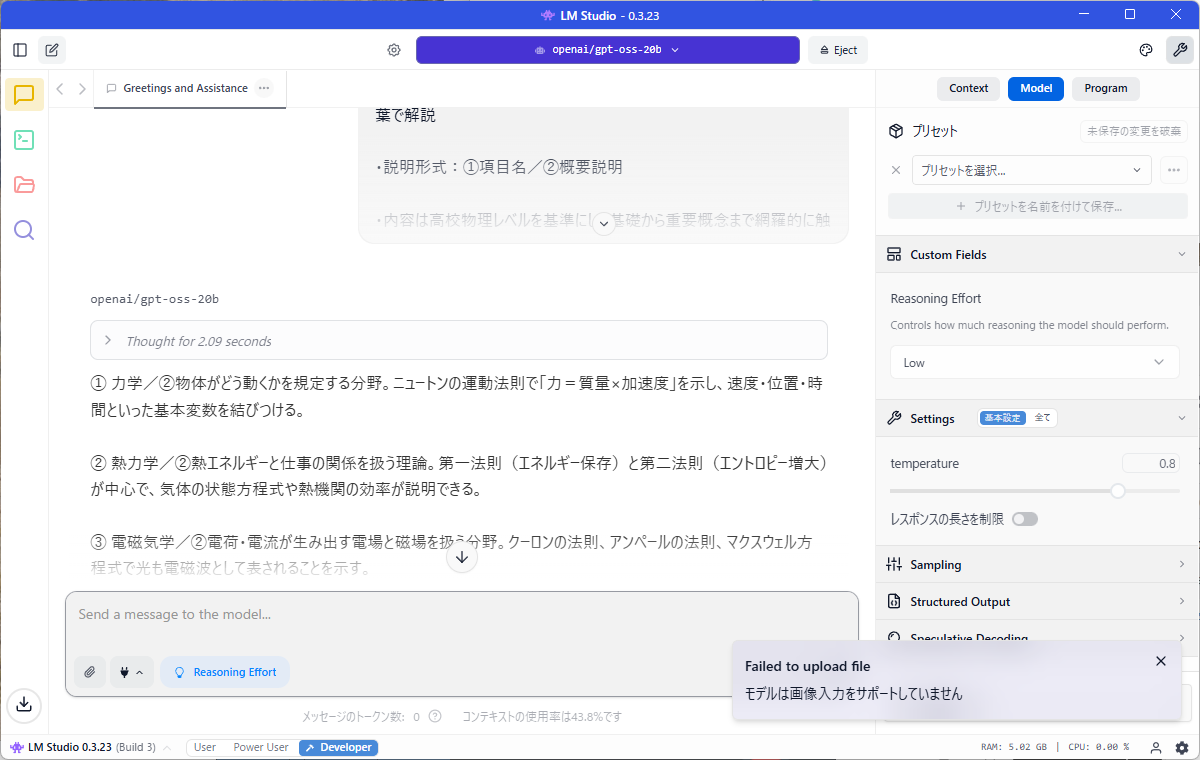Start a new chat with the pencil icon
This screenshot has height=760, width=1200.
tap(51, 49)
